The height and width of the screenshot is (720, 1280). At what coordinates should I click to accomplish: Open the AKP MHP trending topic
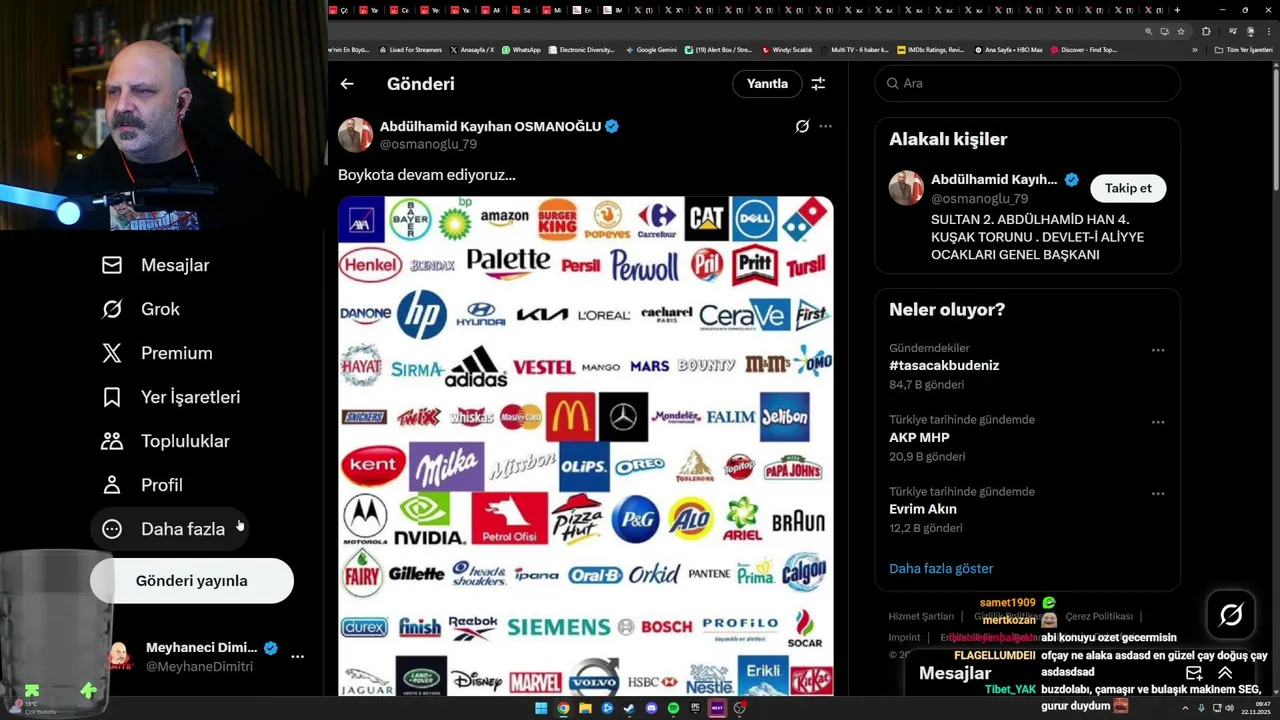(919, 438)
